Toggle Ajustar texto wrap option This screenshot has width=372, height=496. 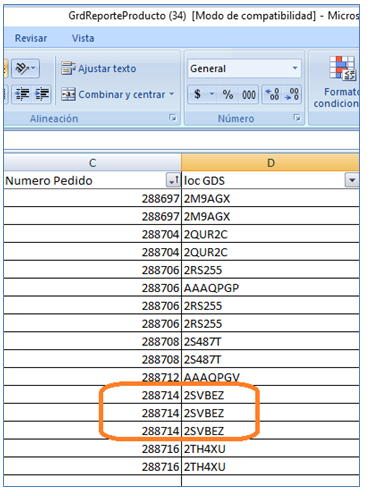point(99,69)
